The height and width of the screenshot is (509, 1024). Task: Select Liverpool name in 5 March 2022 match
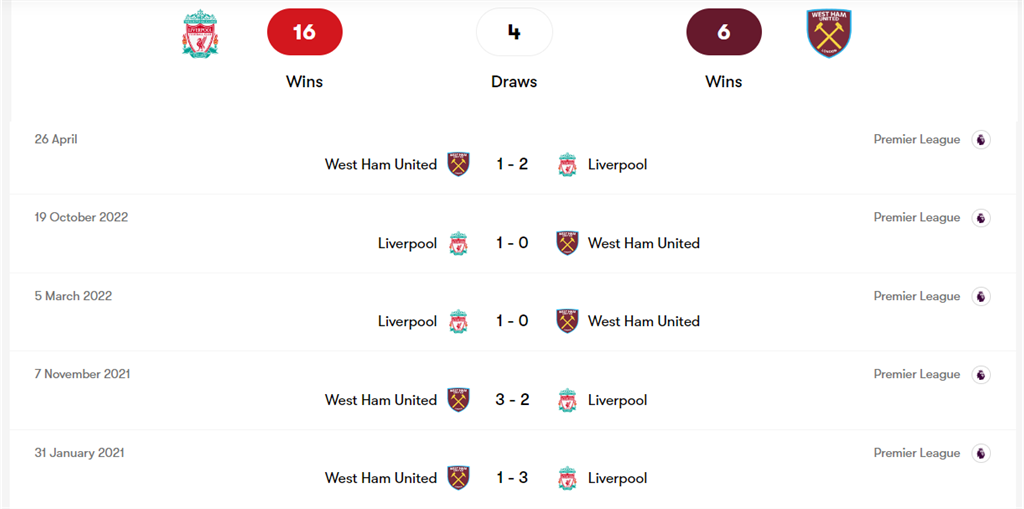(407, 321)
